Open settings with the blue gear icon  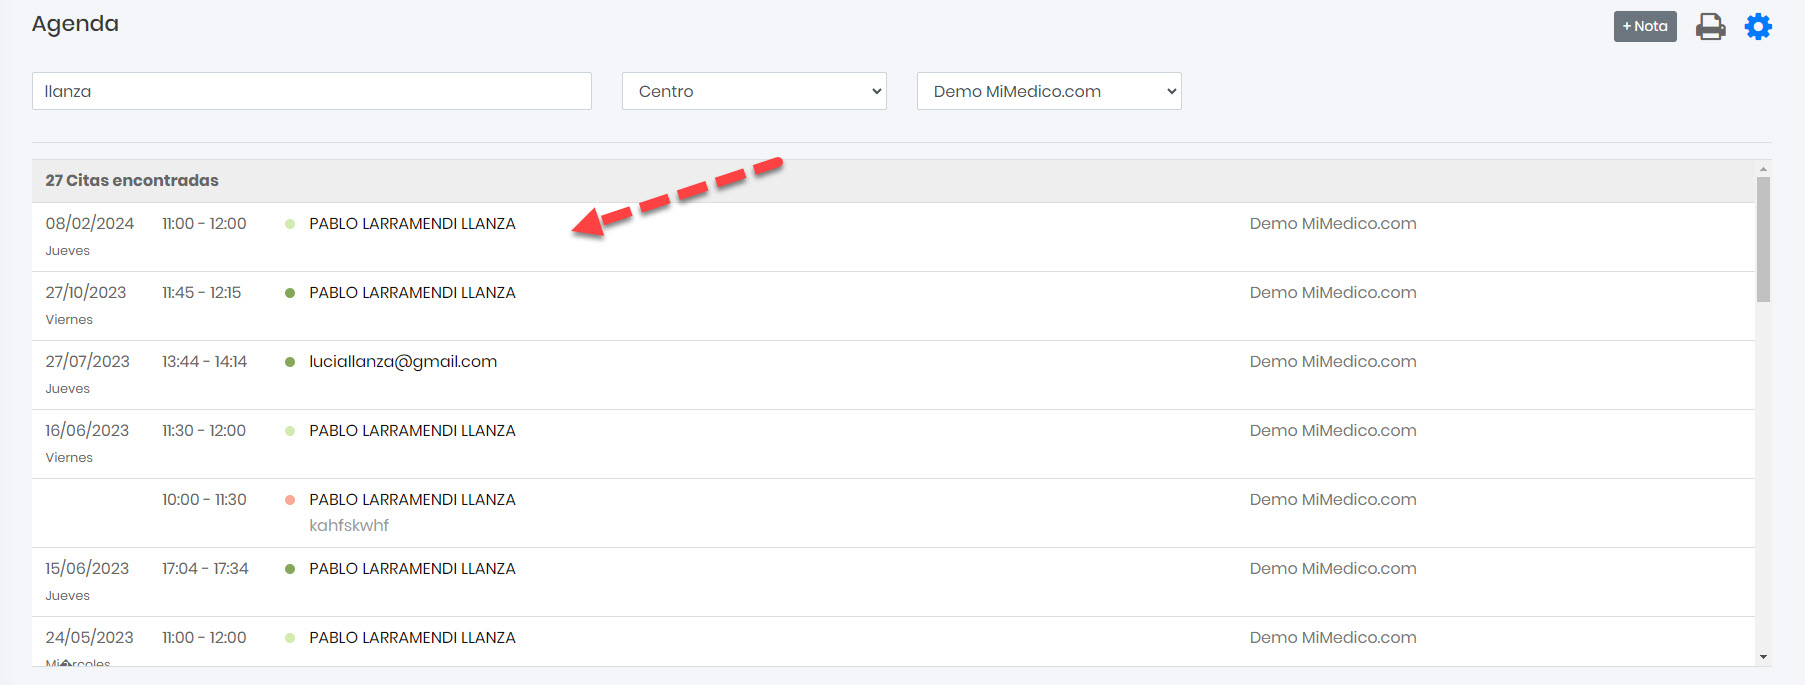(1758, 27)
